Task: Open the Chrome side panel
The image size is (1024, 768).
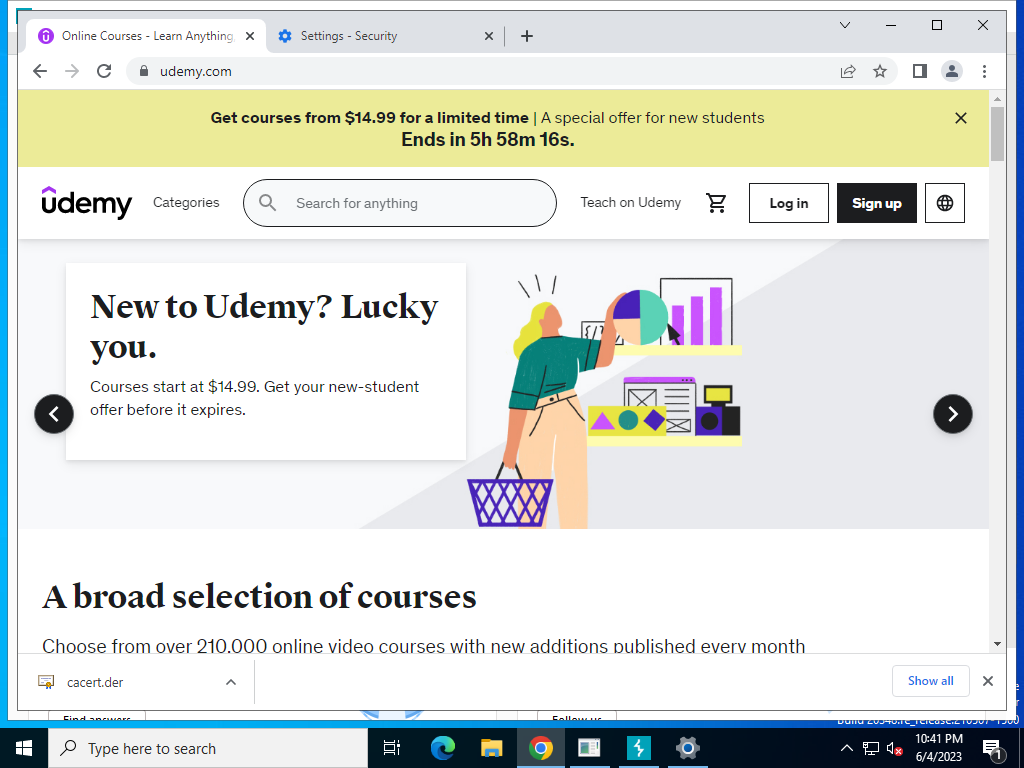Action: 920,71
